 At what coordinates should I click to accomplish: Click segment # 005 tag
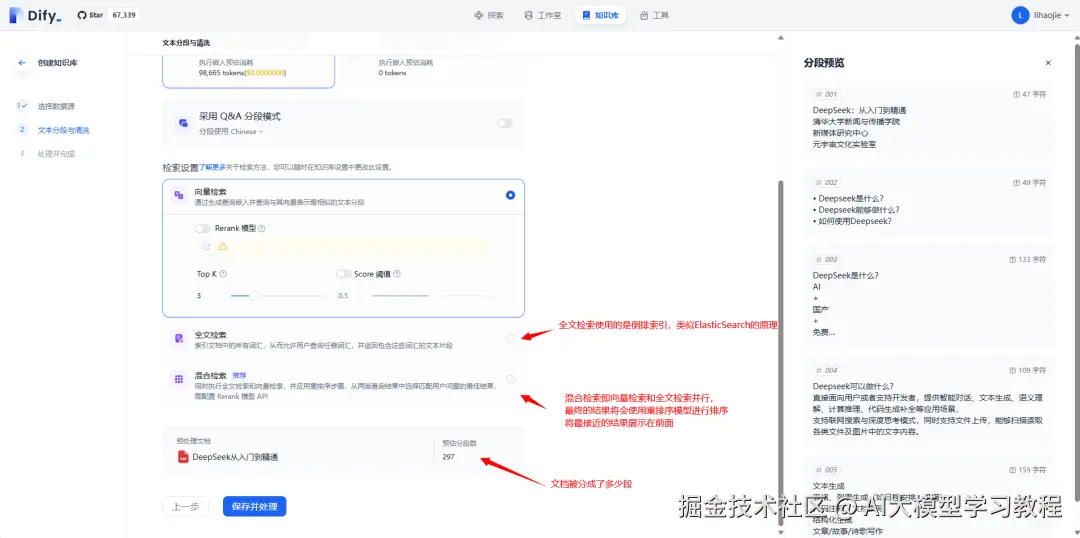tap(827, 470)
